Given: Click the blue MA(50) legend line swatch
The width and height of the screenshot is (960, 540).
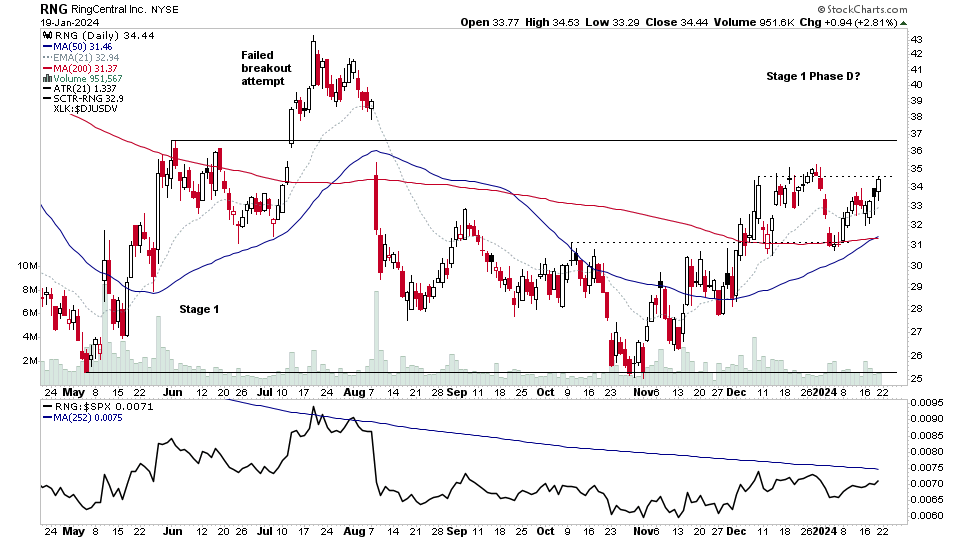Looking at the screenshot, I should pyautogui.click(x=47, y=47).
